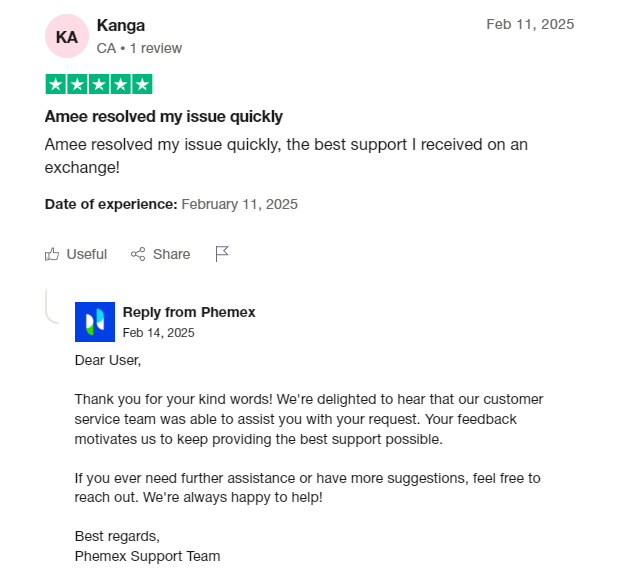
Task: Click the 'Dear User,' greeting line
Action: tap(108, 360)
